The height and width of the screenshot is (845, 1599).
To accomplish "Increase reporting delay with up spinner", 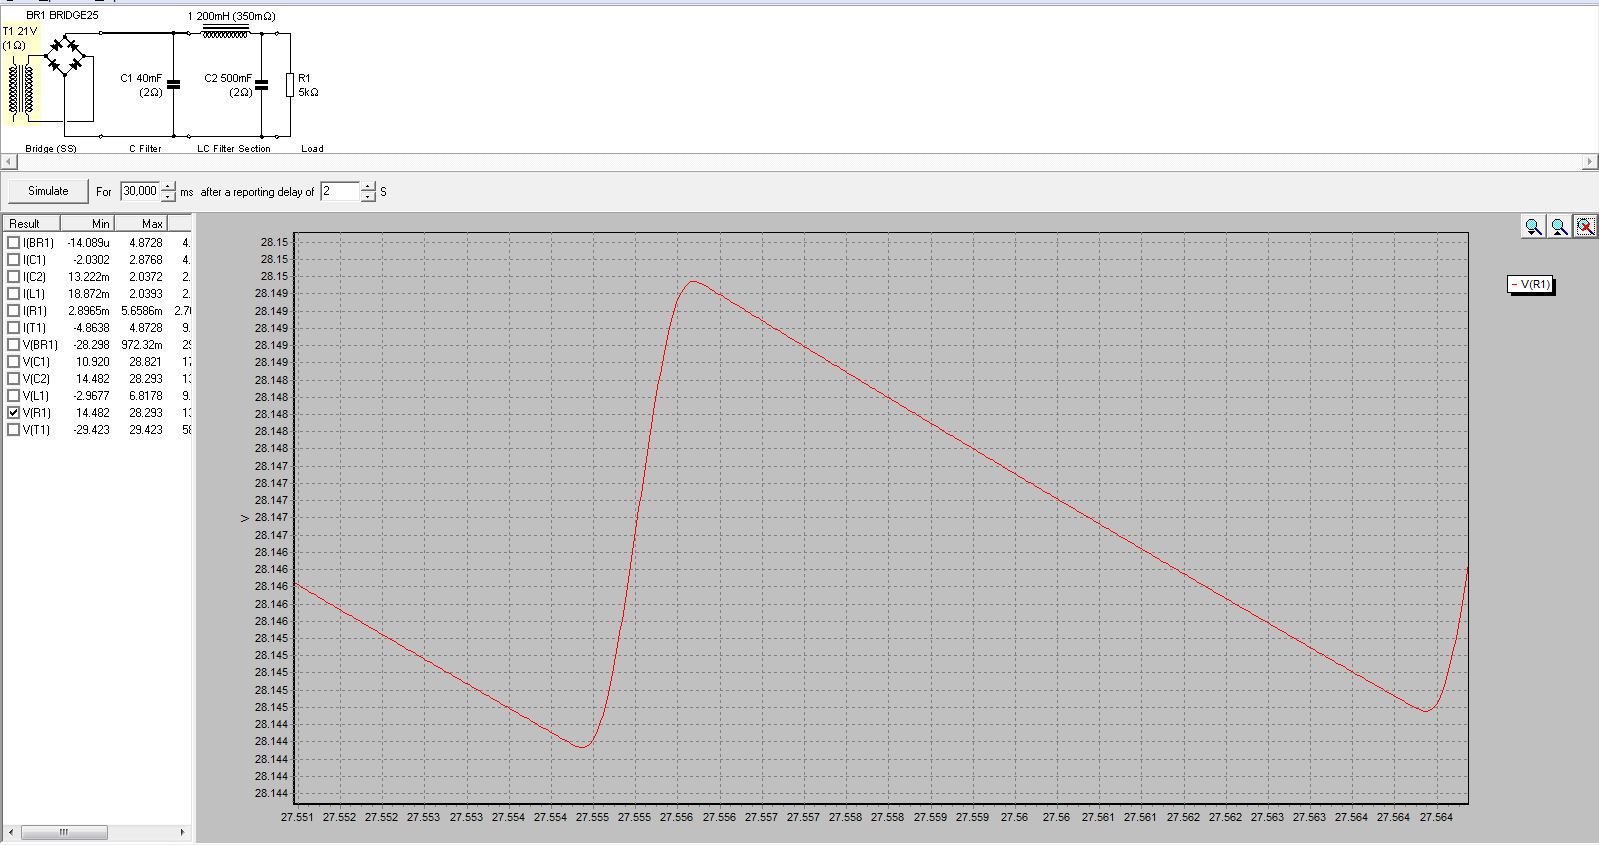I will (x=368, y=186).
